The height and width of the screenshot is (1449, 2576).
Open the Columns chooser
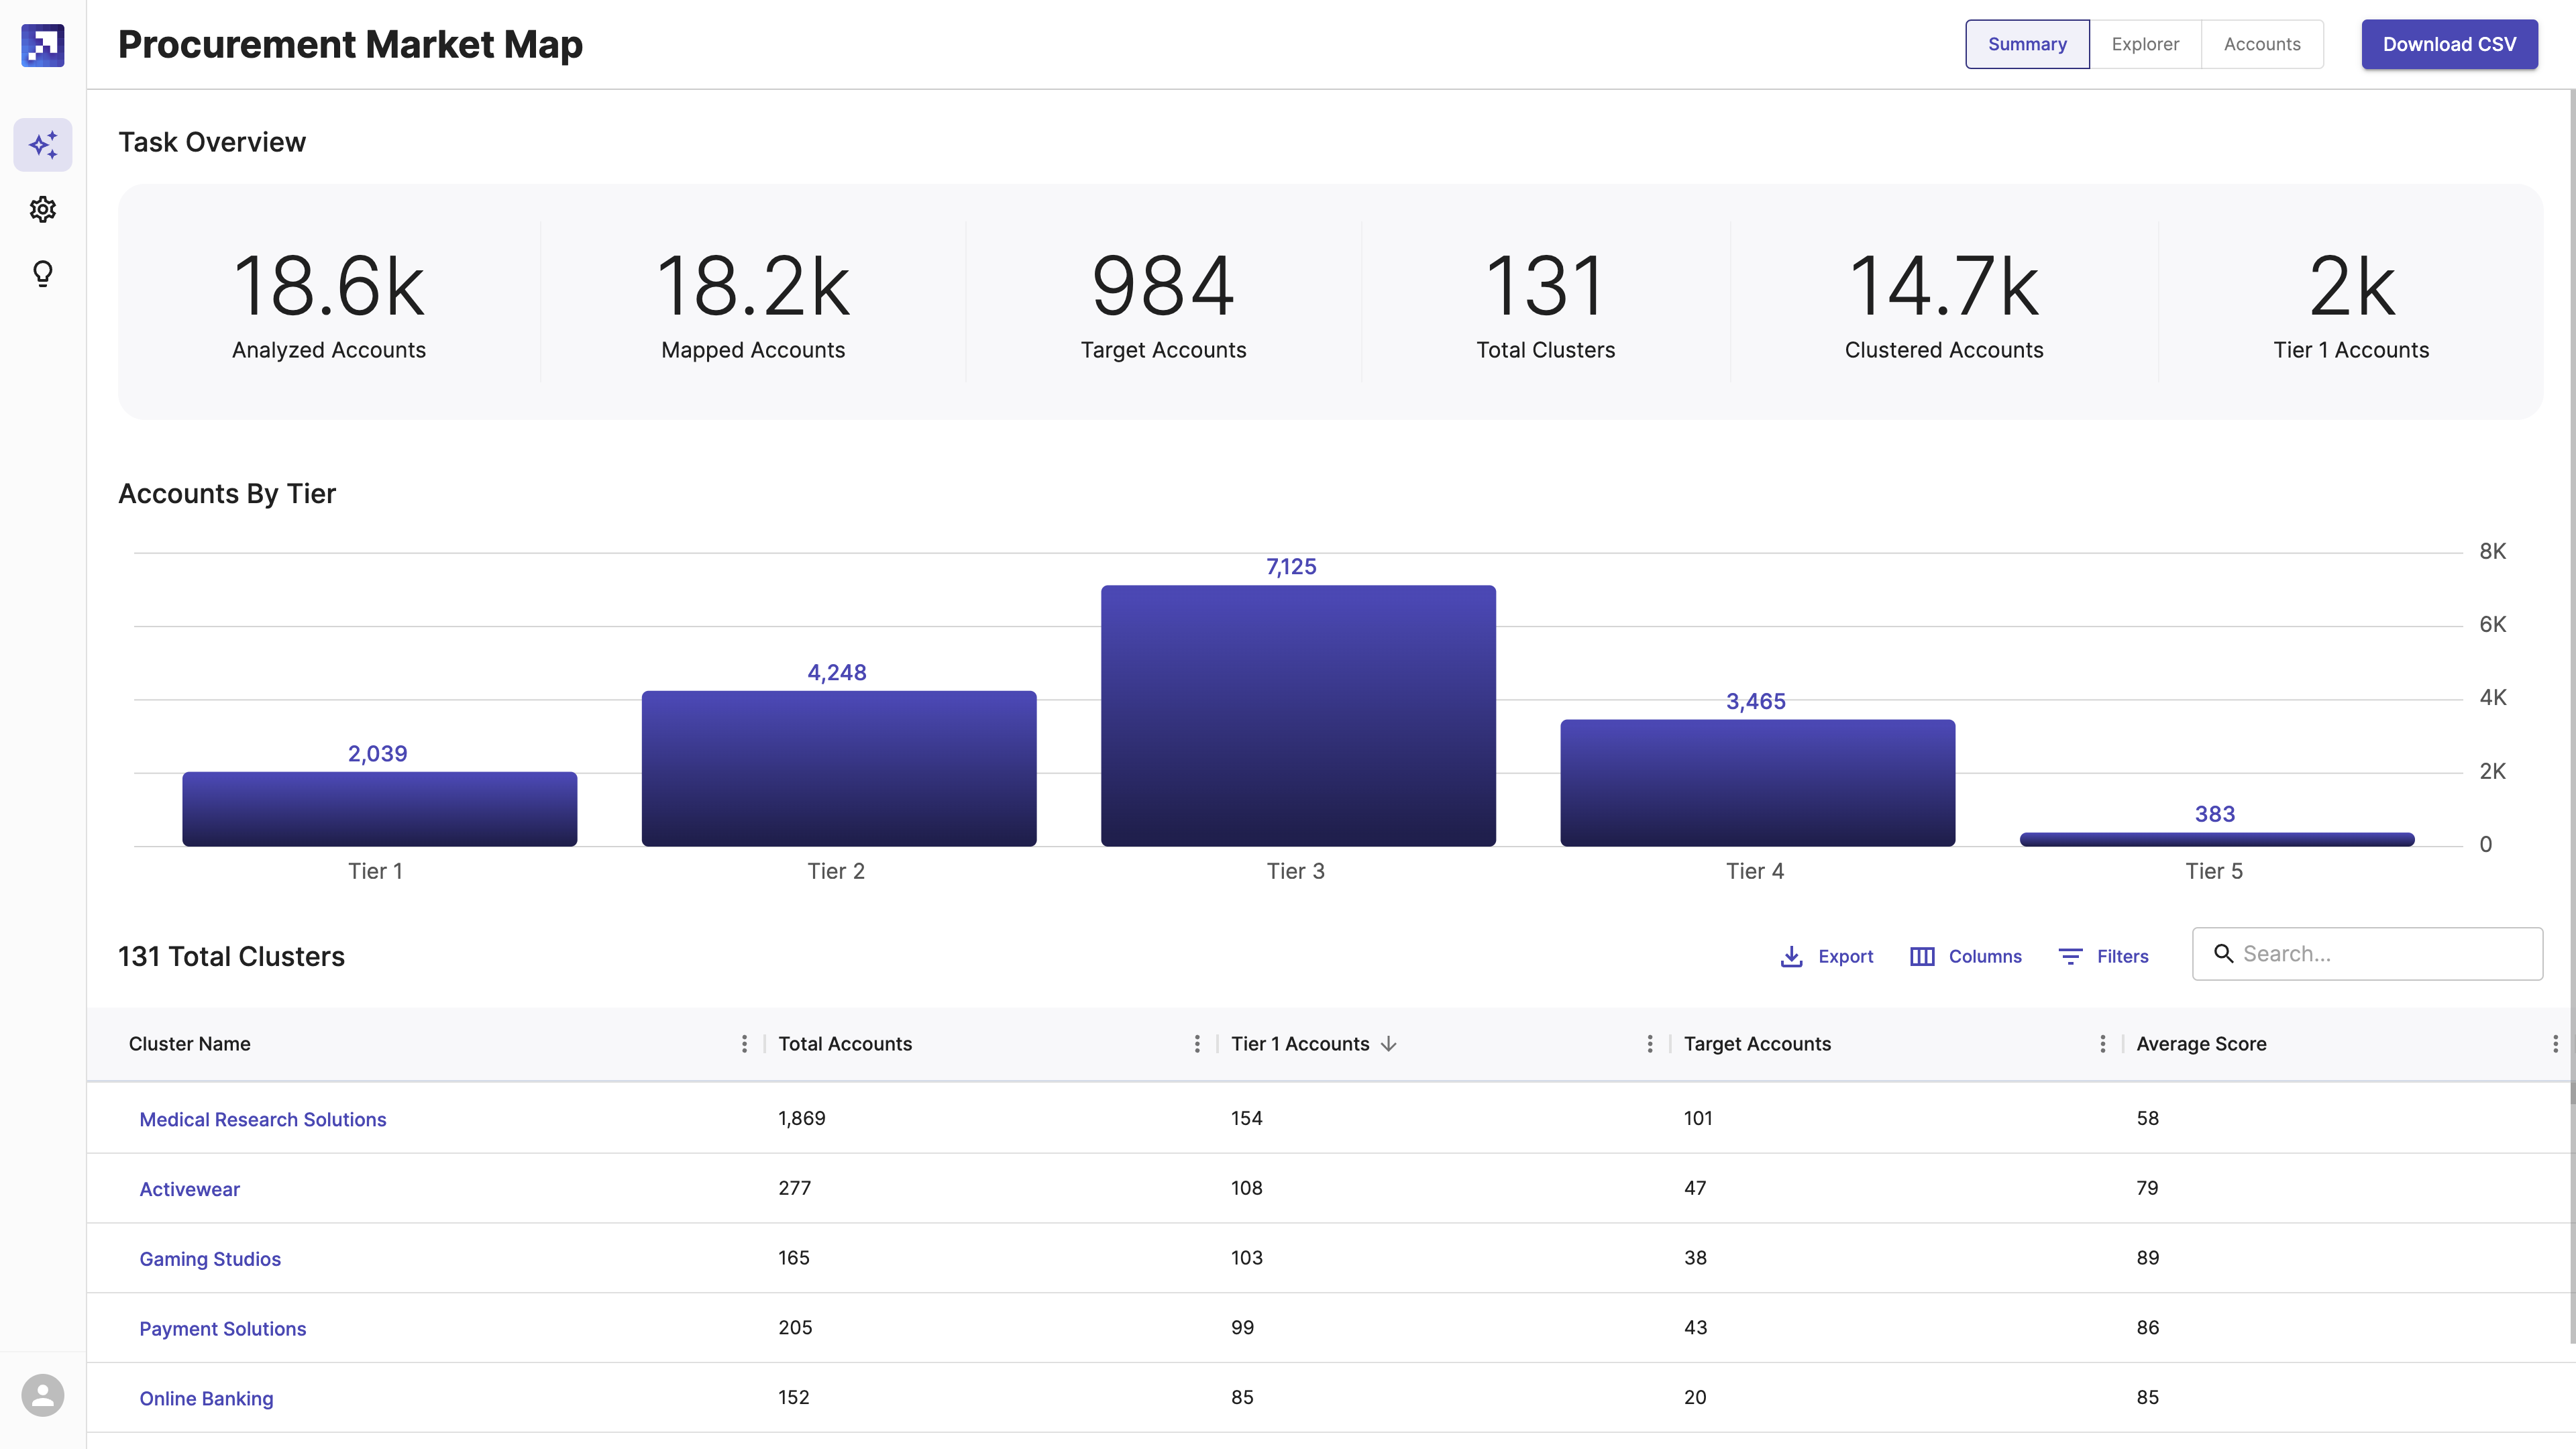pos(1965,956)
